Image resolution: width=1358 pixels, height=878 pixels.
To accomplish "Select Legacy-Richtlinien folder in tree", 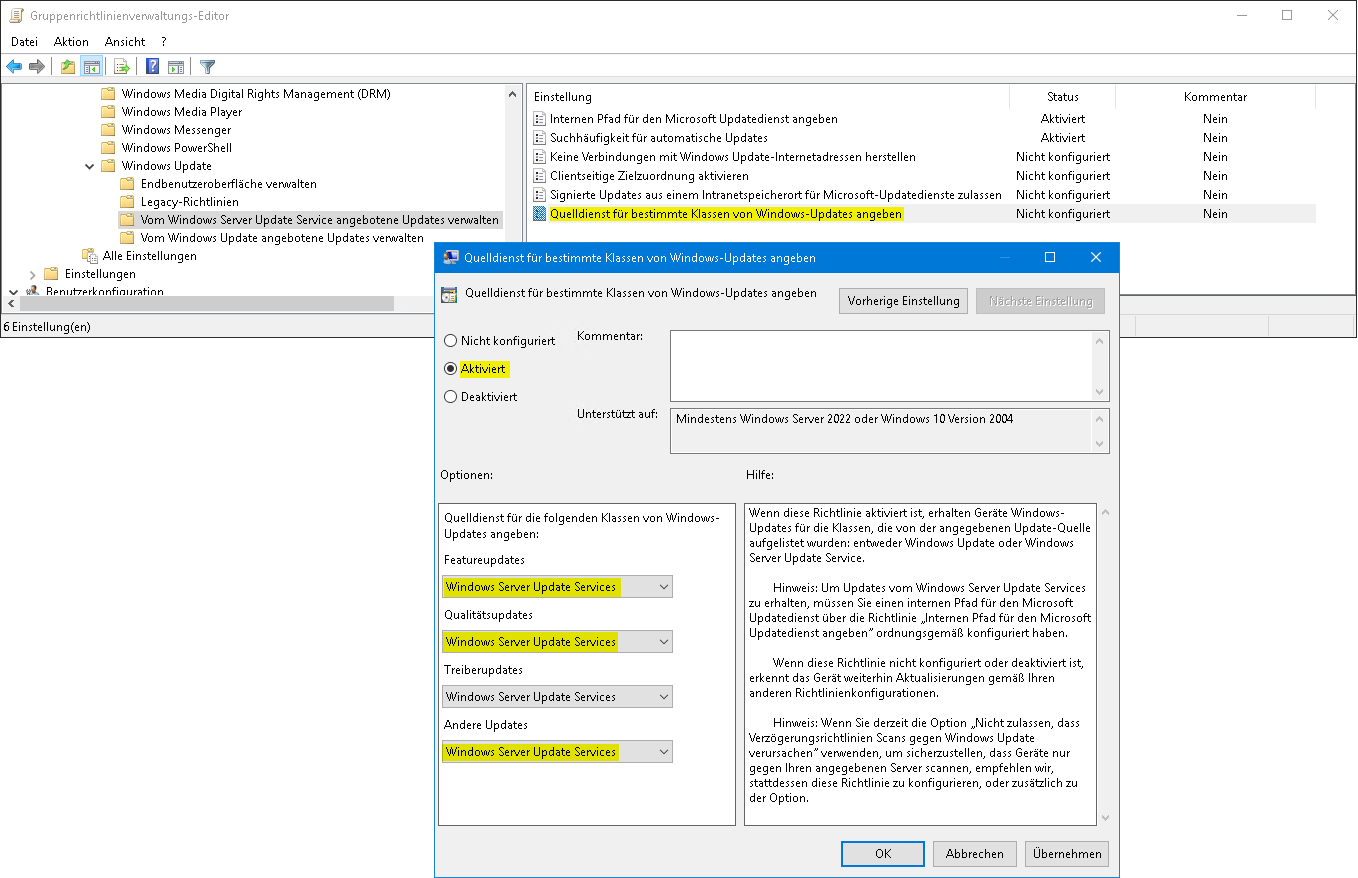I will tap(189, 202).
